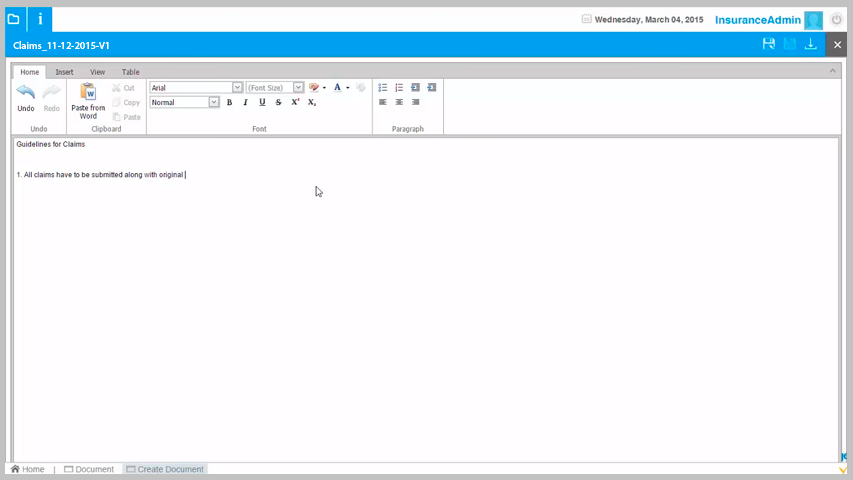This screenshot has width=853, height=480.
Task: Increase paragraph indent
Action: pos(432,88)
